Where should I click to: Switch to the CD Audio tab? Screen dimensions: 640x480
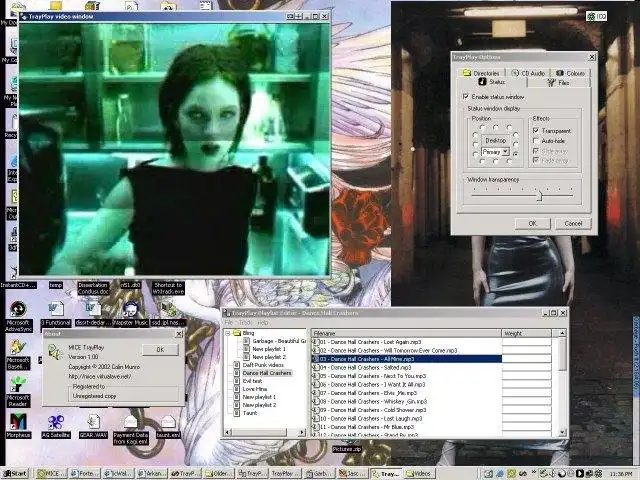(x=528, y=73)
